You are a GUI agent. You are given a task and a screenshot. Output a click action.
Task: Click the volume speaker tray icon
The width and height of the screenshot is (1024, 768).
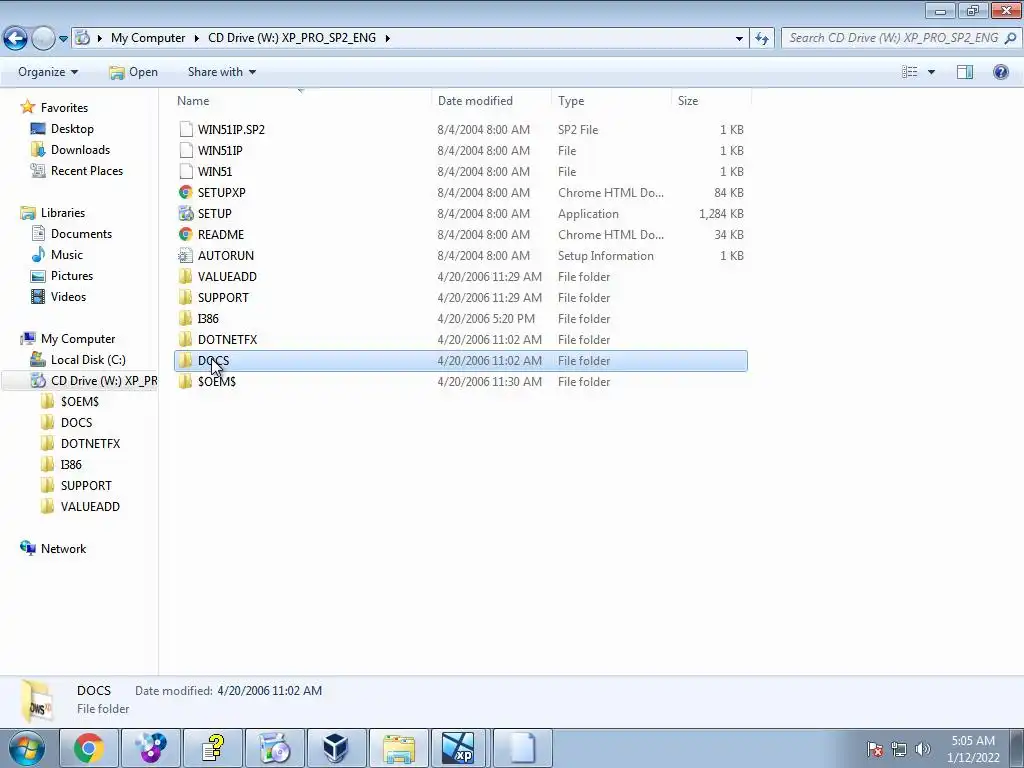923,748
